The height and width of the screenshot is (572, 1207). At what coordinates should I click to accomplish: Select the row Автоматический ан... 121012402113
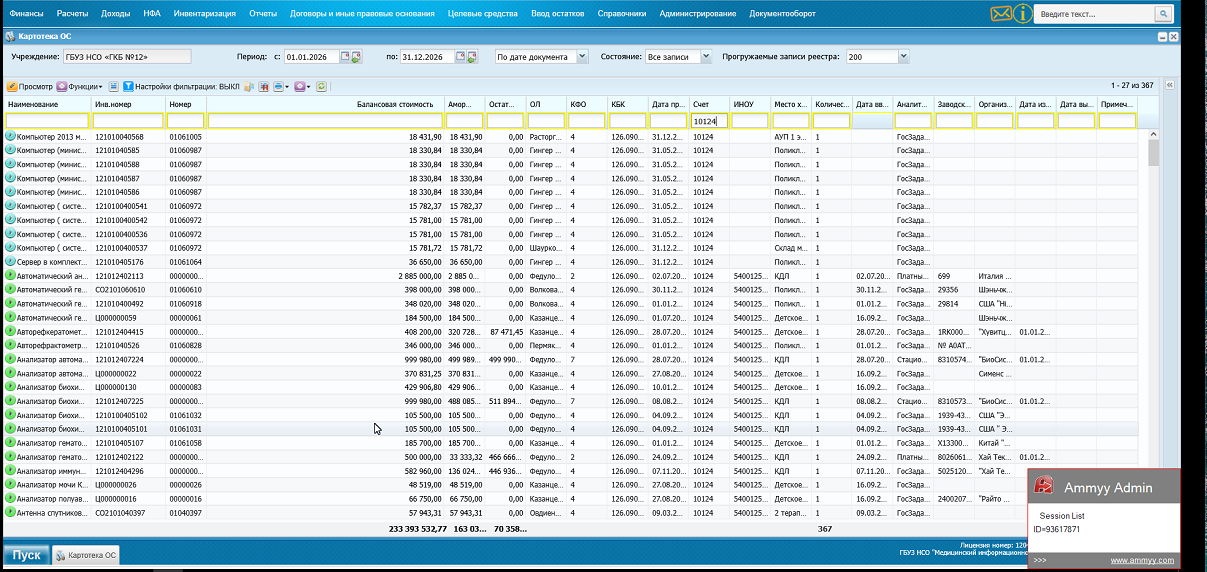(575, 275)
